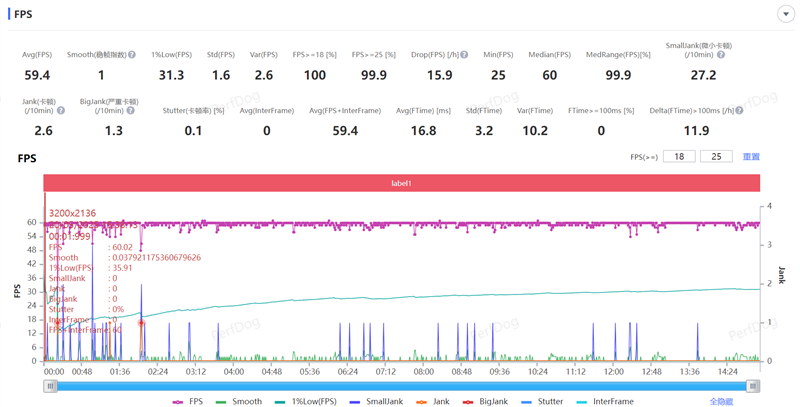This screenshot has height=407, width=800.
Task: Hide the BigJank legend series
Action: tap(485, 401)
